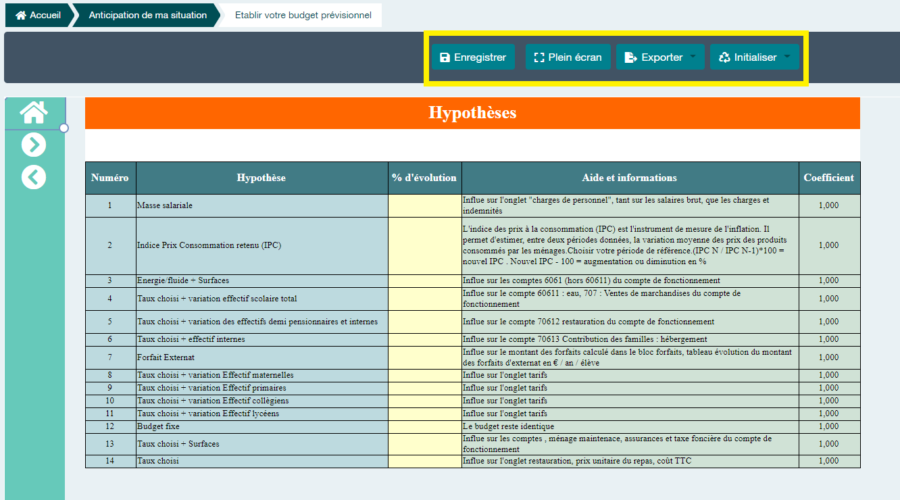Screen dimensions: 900x500
Task: Go to previous page with left-arrow circle icon
Action: pyautogui.click(x=34, y=177)
